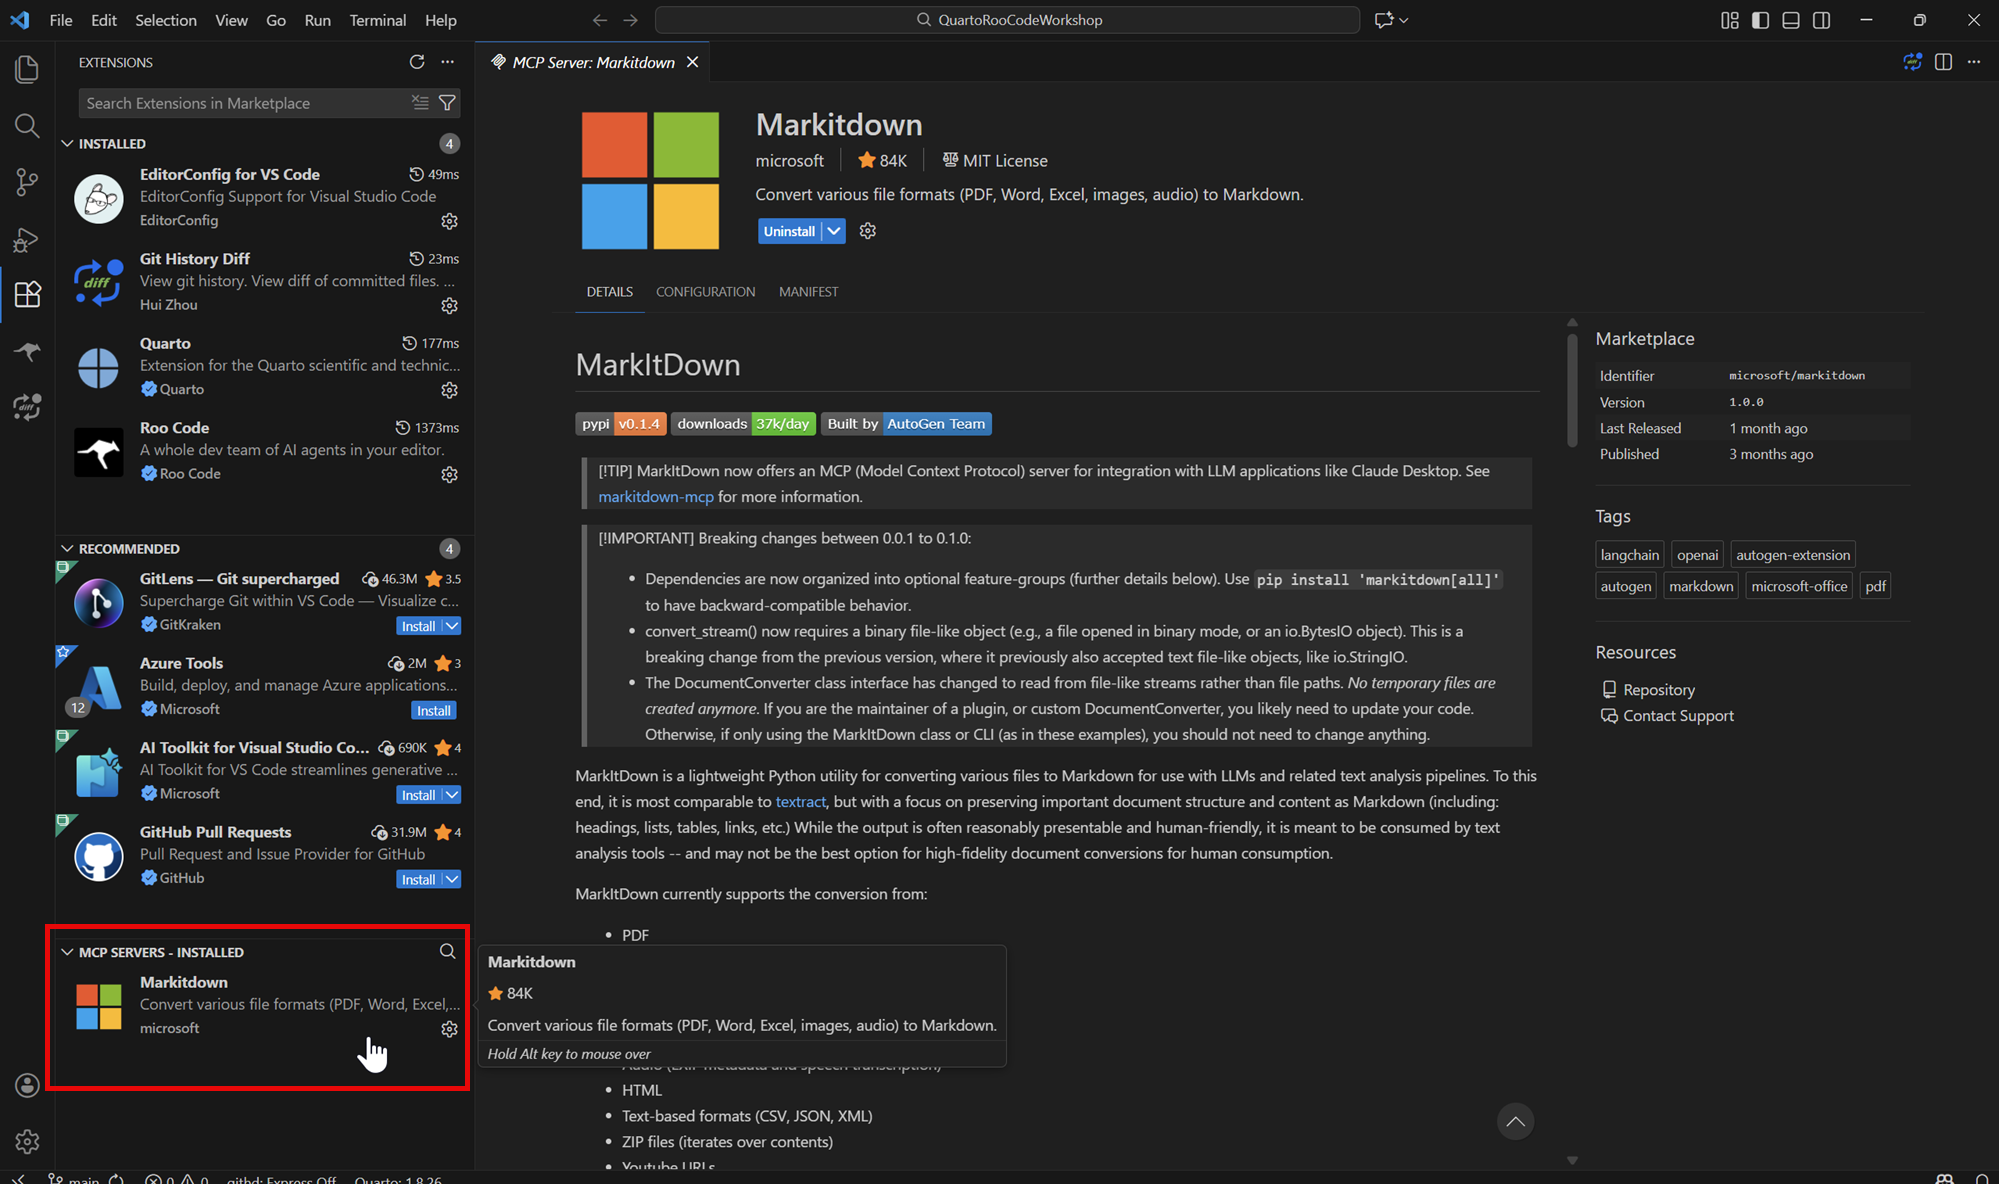Open the Explorer view in activity bar
This screenshot has height=1184, width=2000.
click(x=27, y=69)
